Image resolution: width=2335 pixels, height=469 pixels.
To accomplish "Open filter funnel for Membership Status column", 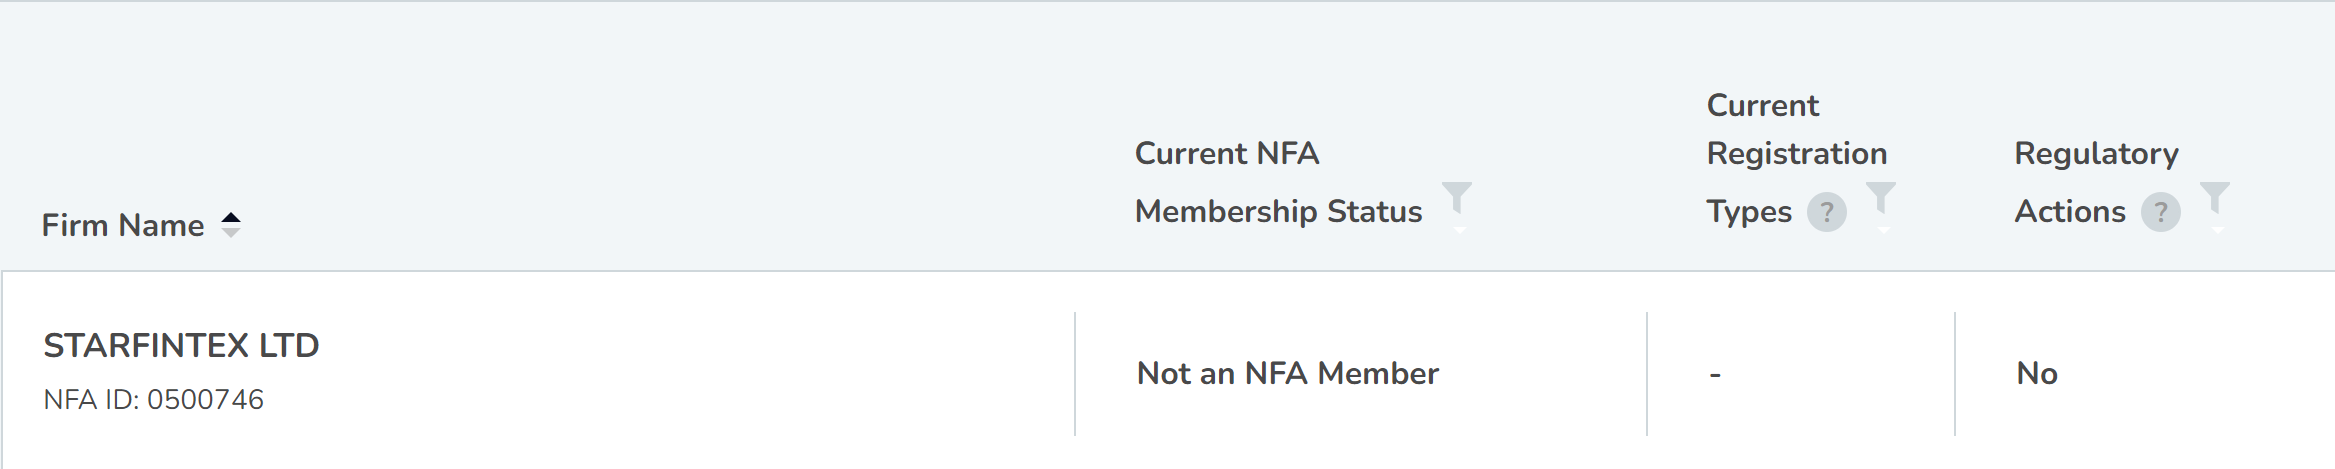I will pyautogui.click(x=1457, y=198).
